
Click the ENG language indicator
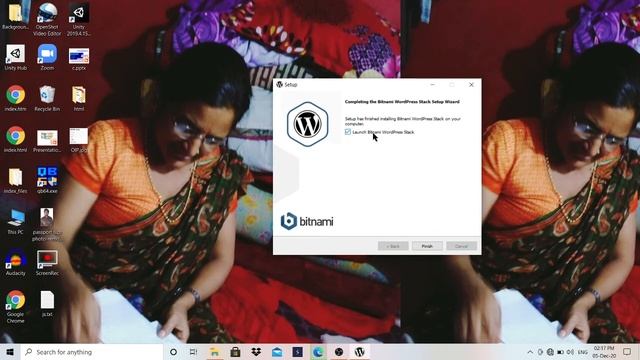coord(583,352)
